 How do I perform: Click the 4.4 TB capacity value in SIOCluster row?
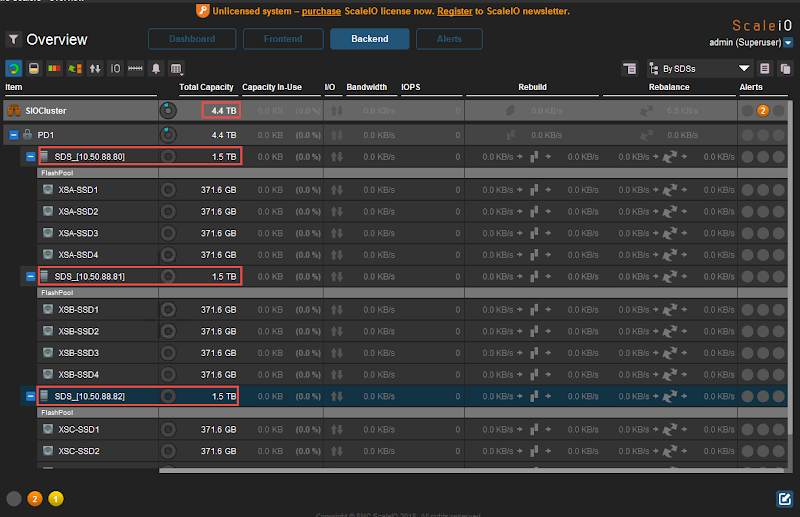(x=223, y=111)
